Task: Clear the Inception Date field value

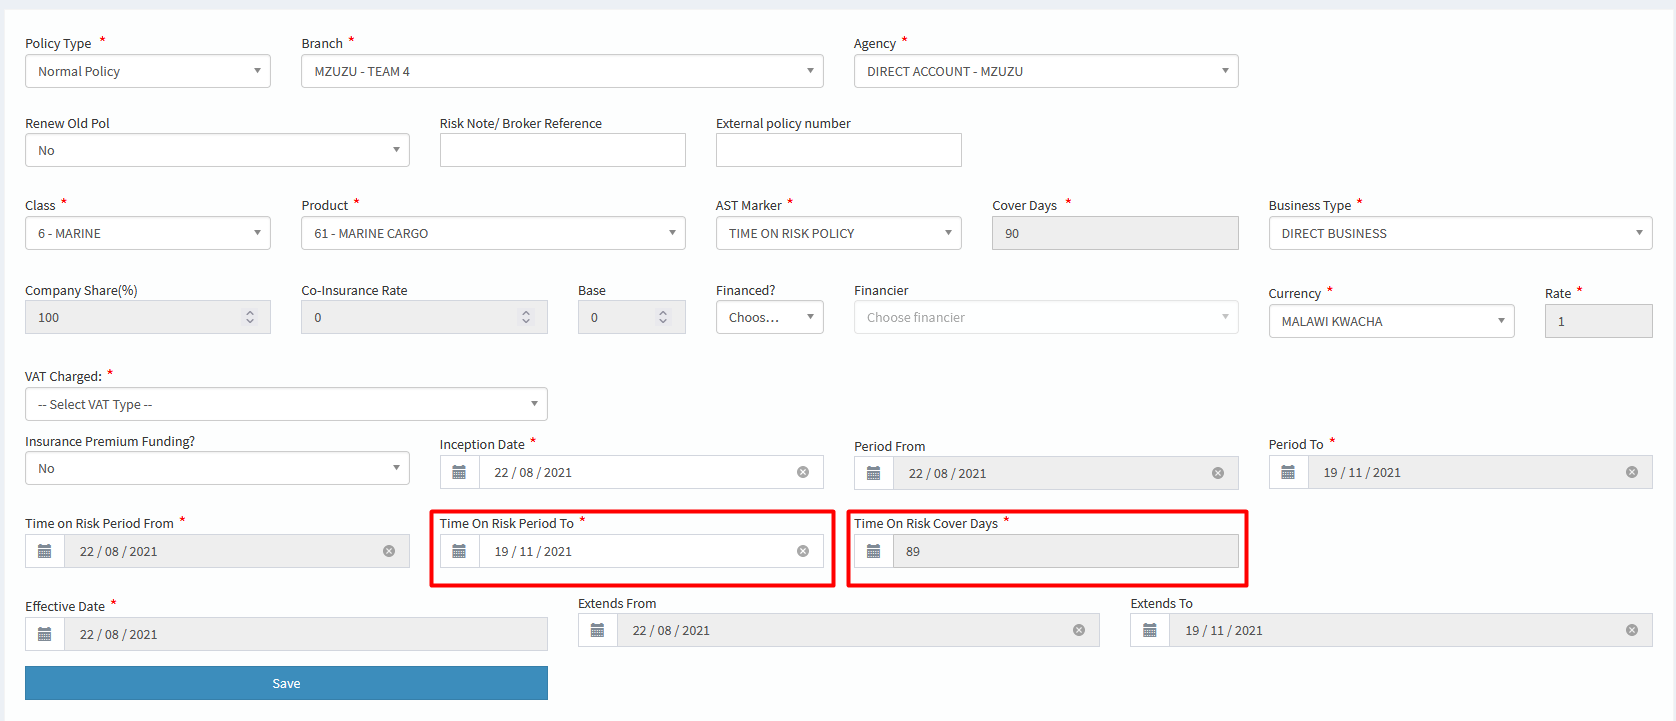Action: 802,472
